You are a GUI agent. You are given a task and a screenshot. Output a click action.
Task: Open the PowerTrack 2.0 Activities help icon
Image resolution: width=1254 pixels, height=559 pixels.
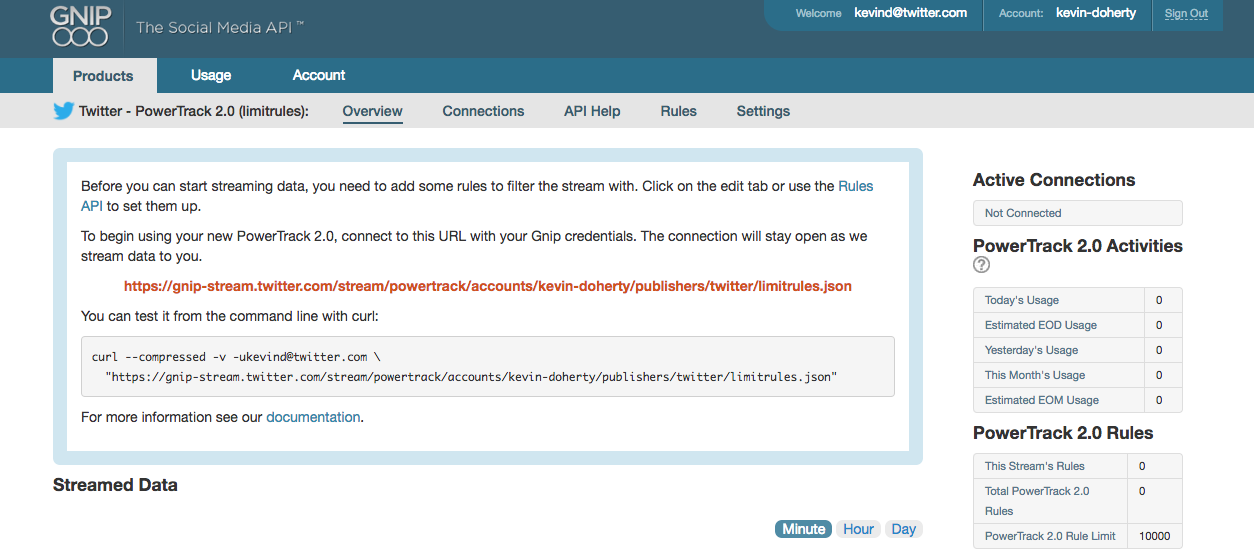pos(982,265)
